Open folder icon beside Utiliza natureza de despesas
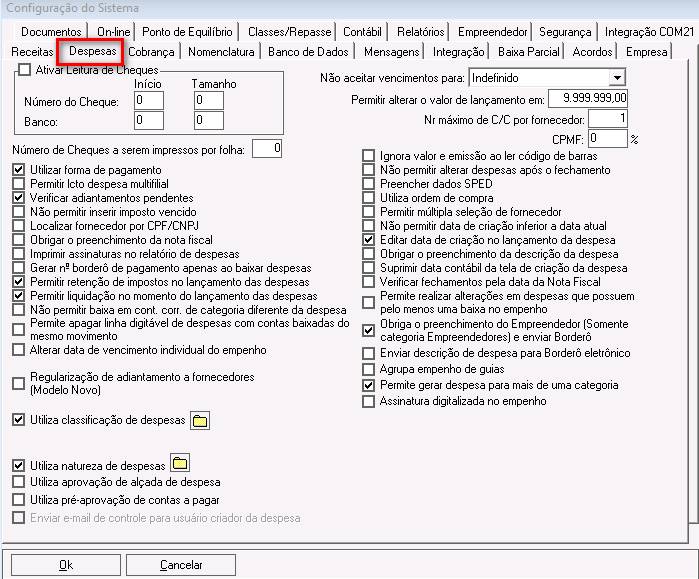This screenshot has width=699, height=579. click(x=180, y=463)
